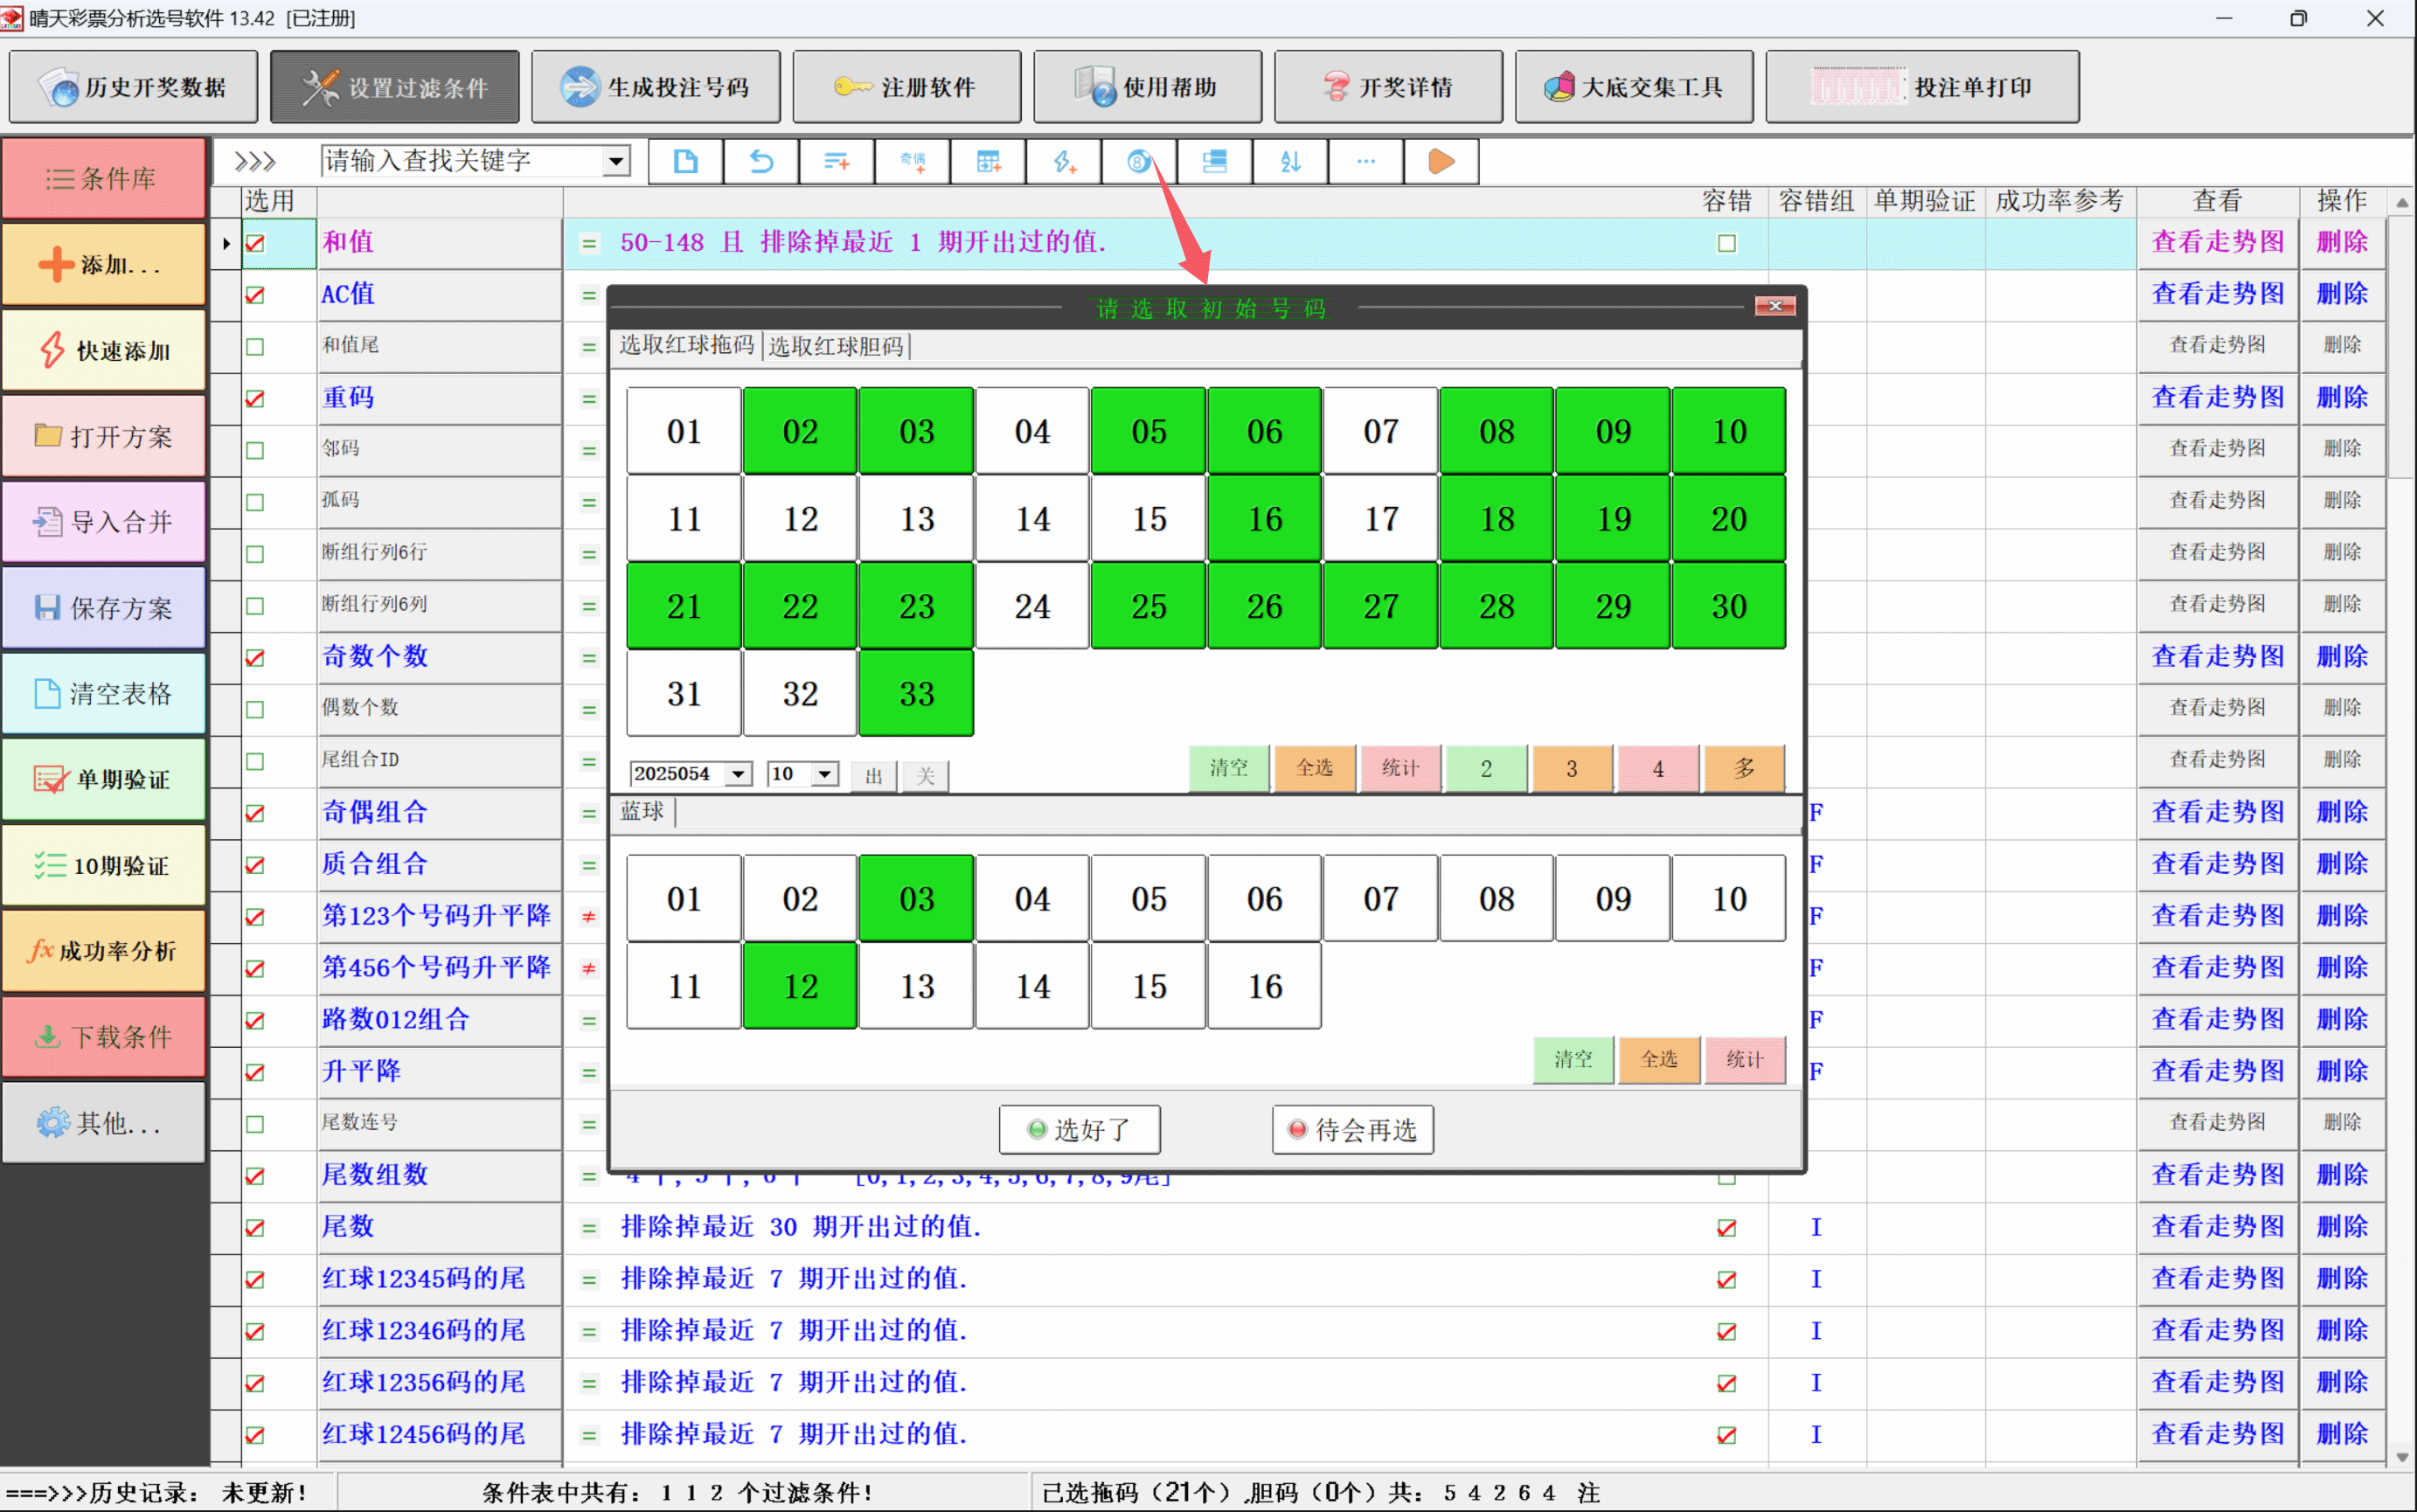
Task: Click the A-Z sort toolbar icon
Action: pos(1290,161)
